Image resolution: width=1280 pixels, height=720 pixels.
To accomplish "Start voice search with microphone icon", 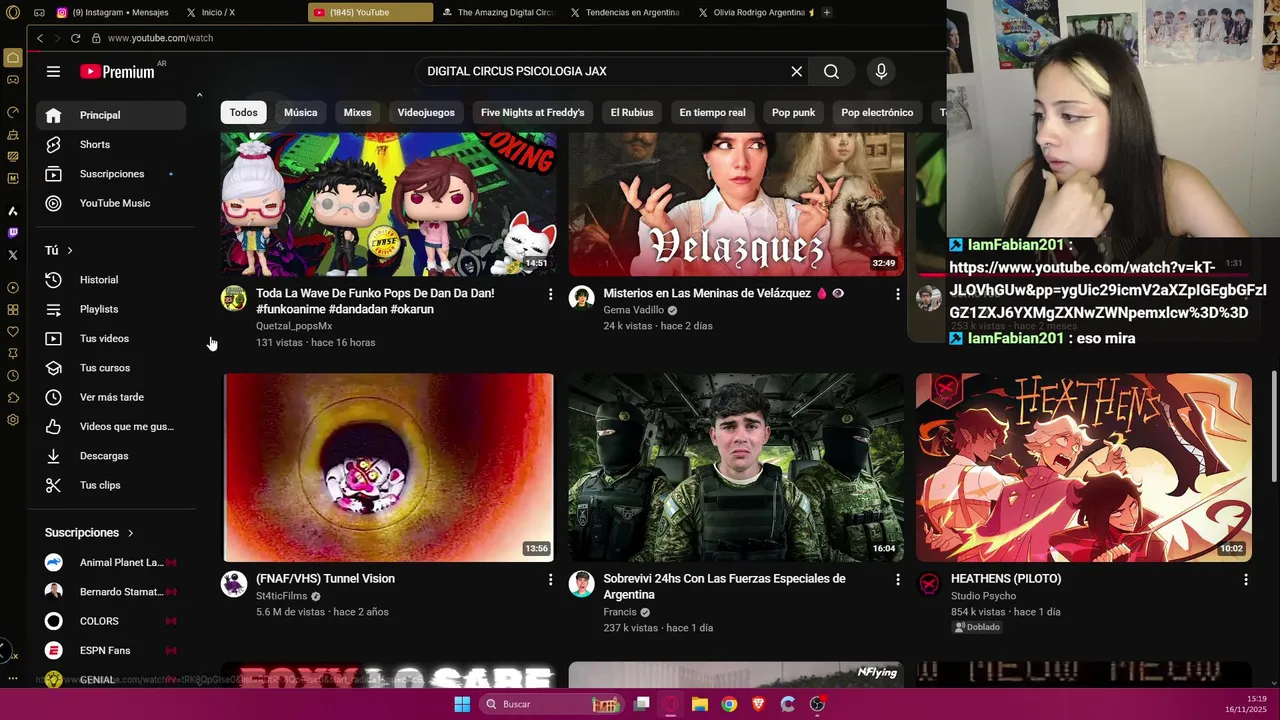I will coord(881,71).
